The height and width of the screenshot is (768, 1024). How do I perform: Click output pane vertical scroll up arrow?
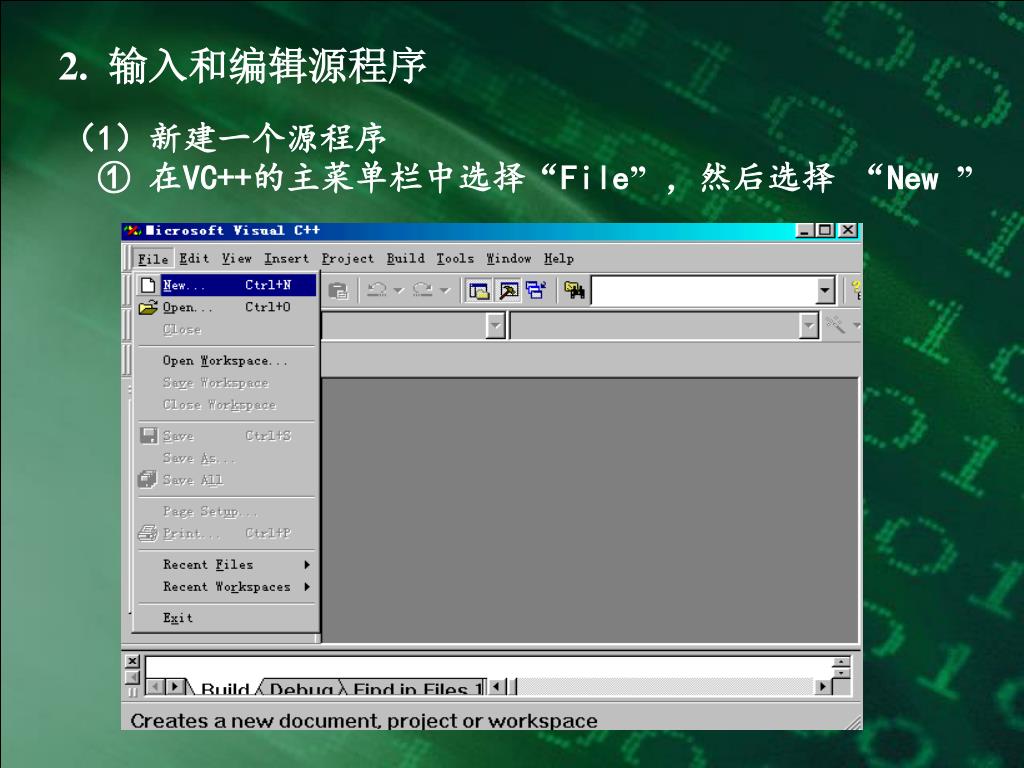point(841,662)
